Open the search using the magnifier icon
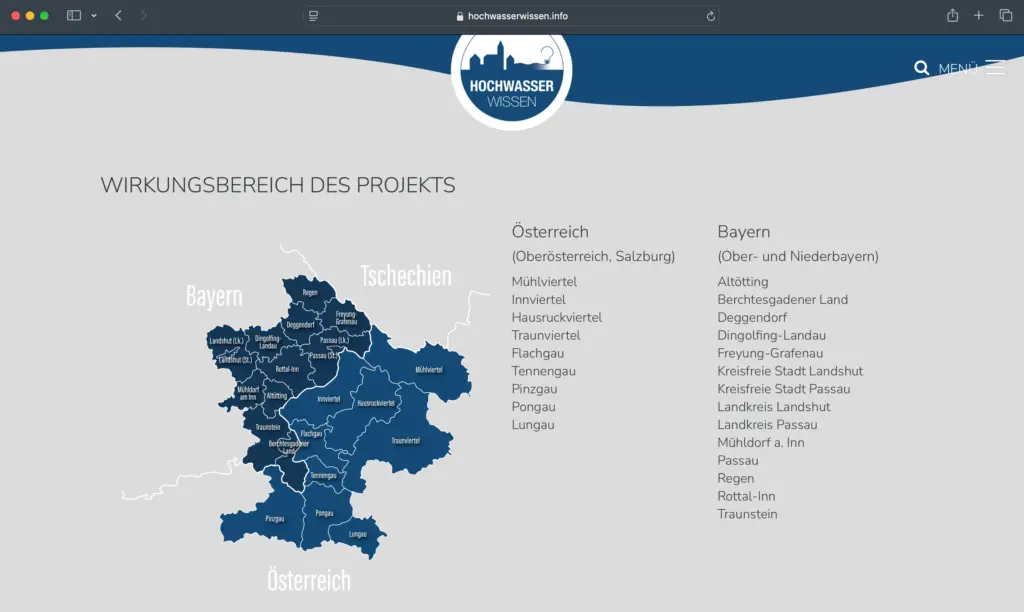Screen dimensions: 1024x612 coord(921,68)
